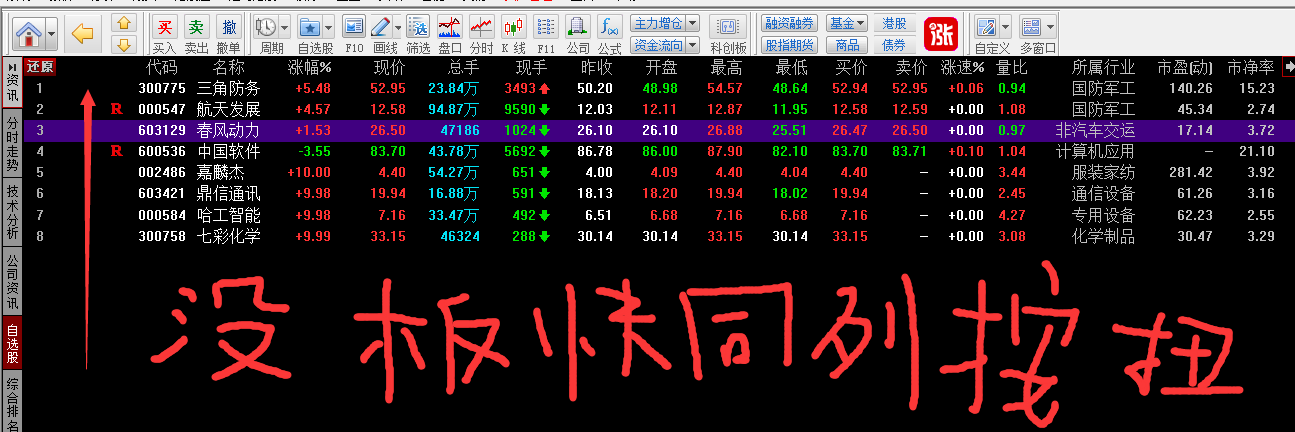Sort by the 涨幅% column header
Viewport: 1295px width, 432px height.
pos(310,68)
